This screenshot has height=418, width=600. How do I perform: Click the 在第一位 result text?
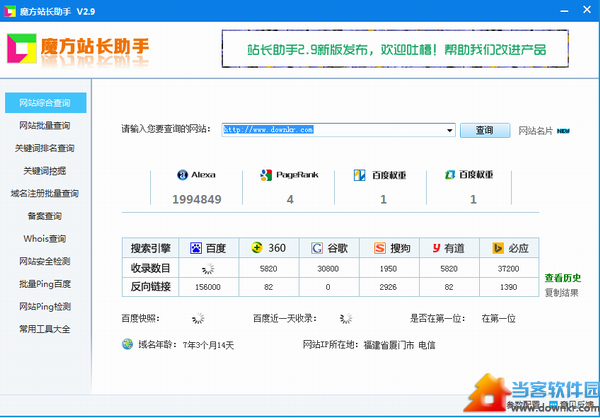tap(499, 318)
